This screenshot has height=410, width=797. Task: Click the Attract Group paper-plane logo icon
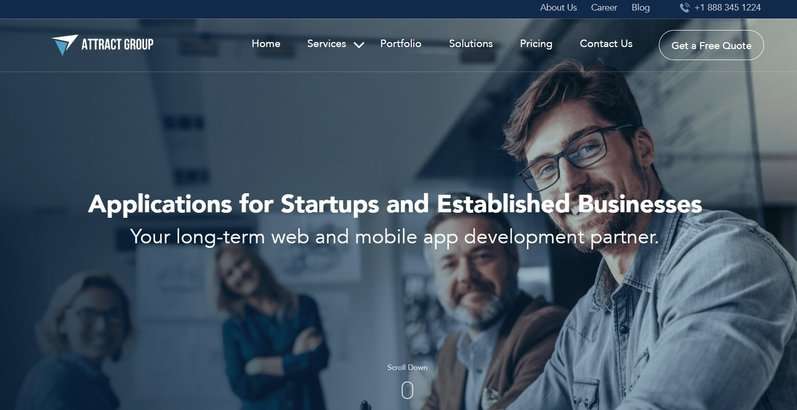point(65,45)
